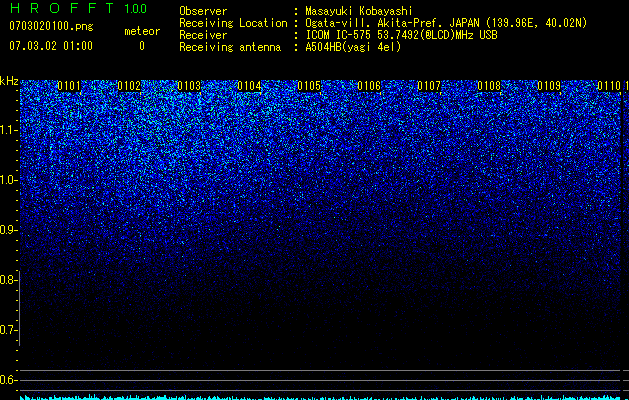
Task: Click the 0.7 frequency axis label
Action: pos(8,330)
